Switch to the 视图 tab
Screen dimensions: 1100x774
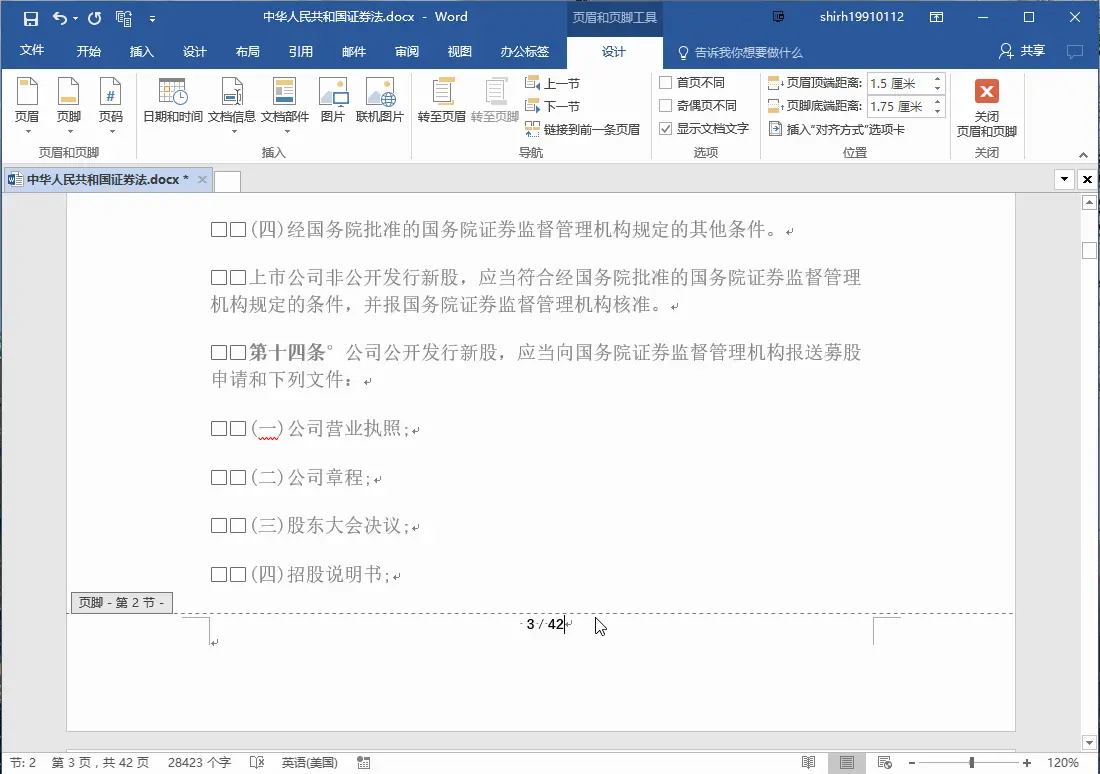(x=460, y=52)
